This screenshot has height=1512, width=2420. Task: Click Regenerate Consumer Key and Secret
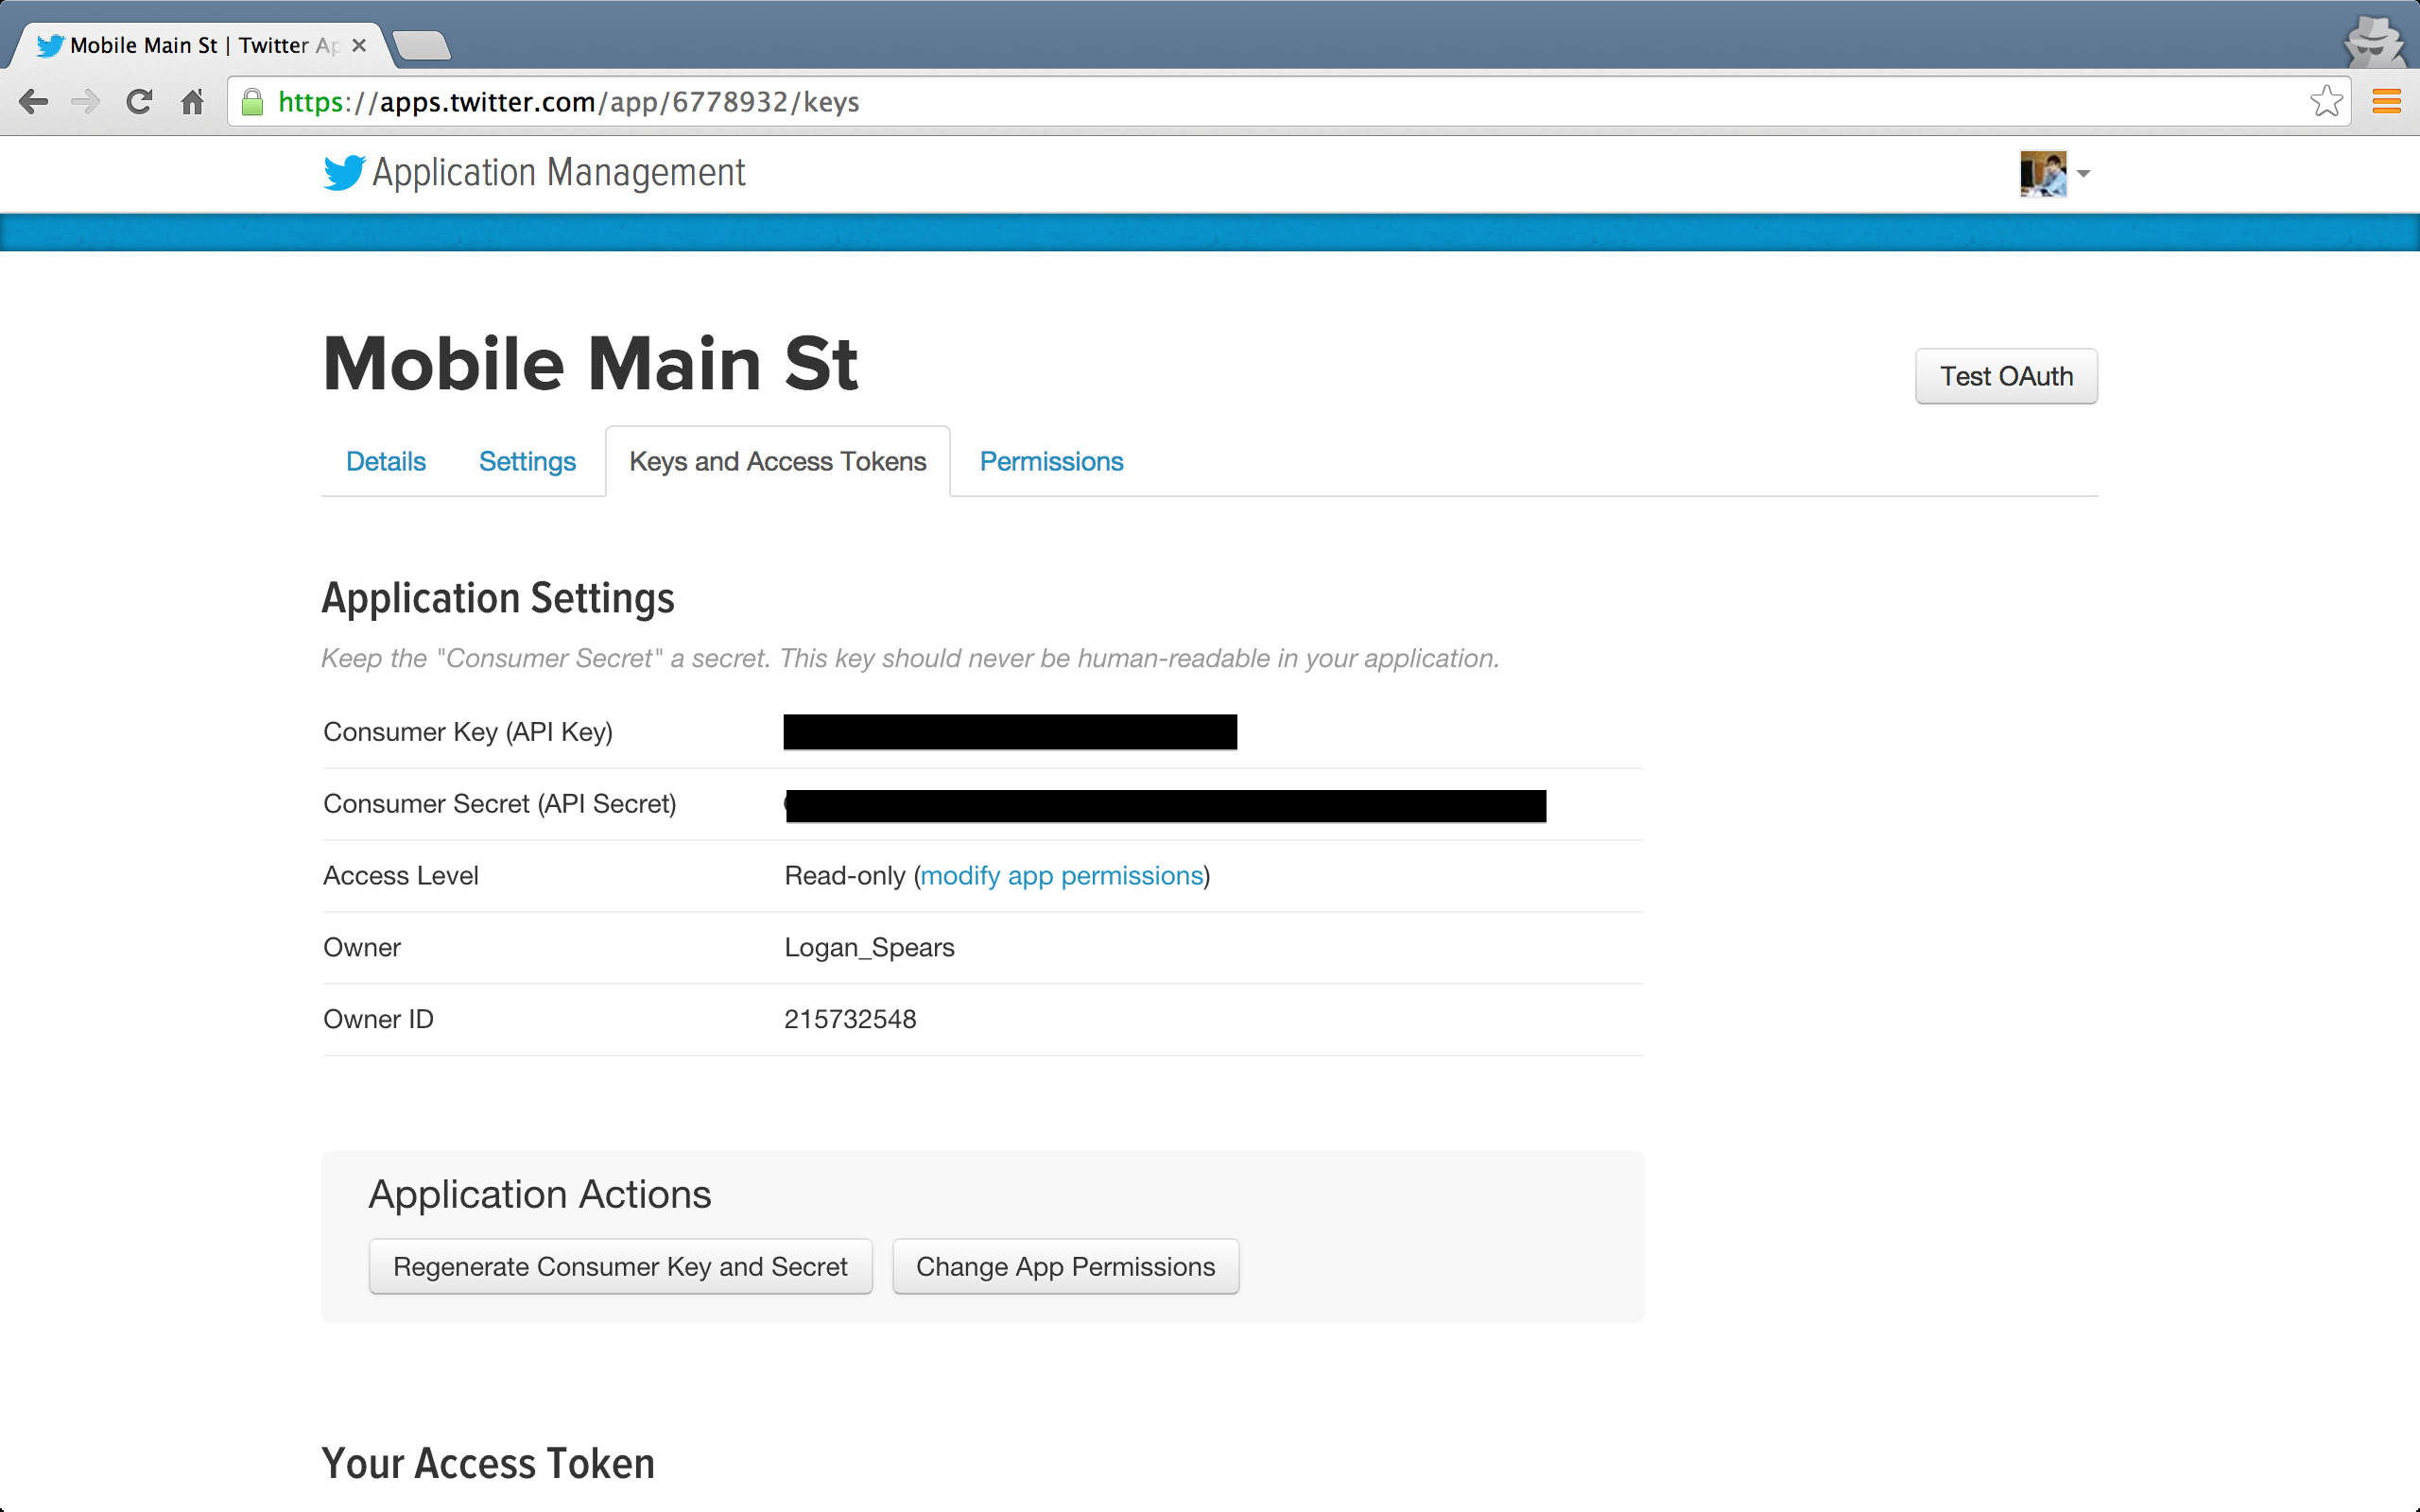620,1266
